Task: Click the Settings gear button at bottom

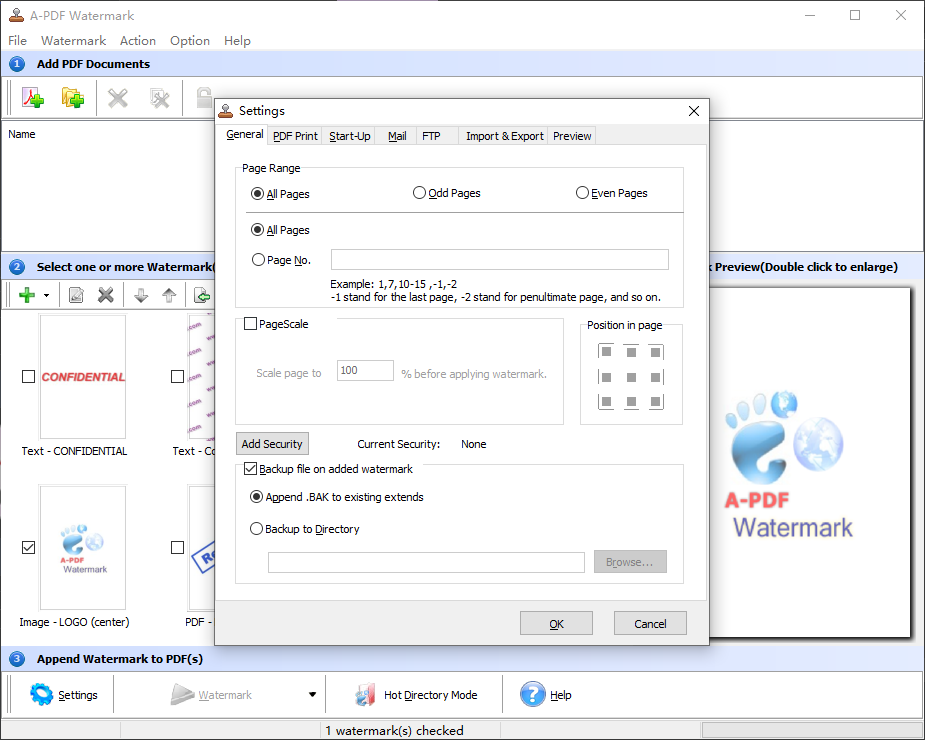Action: tap(63, 695)
